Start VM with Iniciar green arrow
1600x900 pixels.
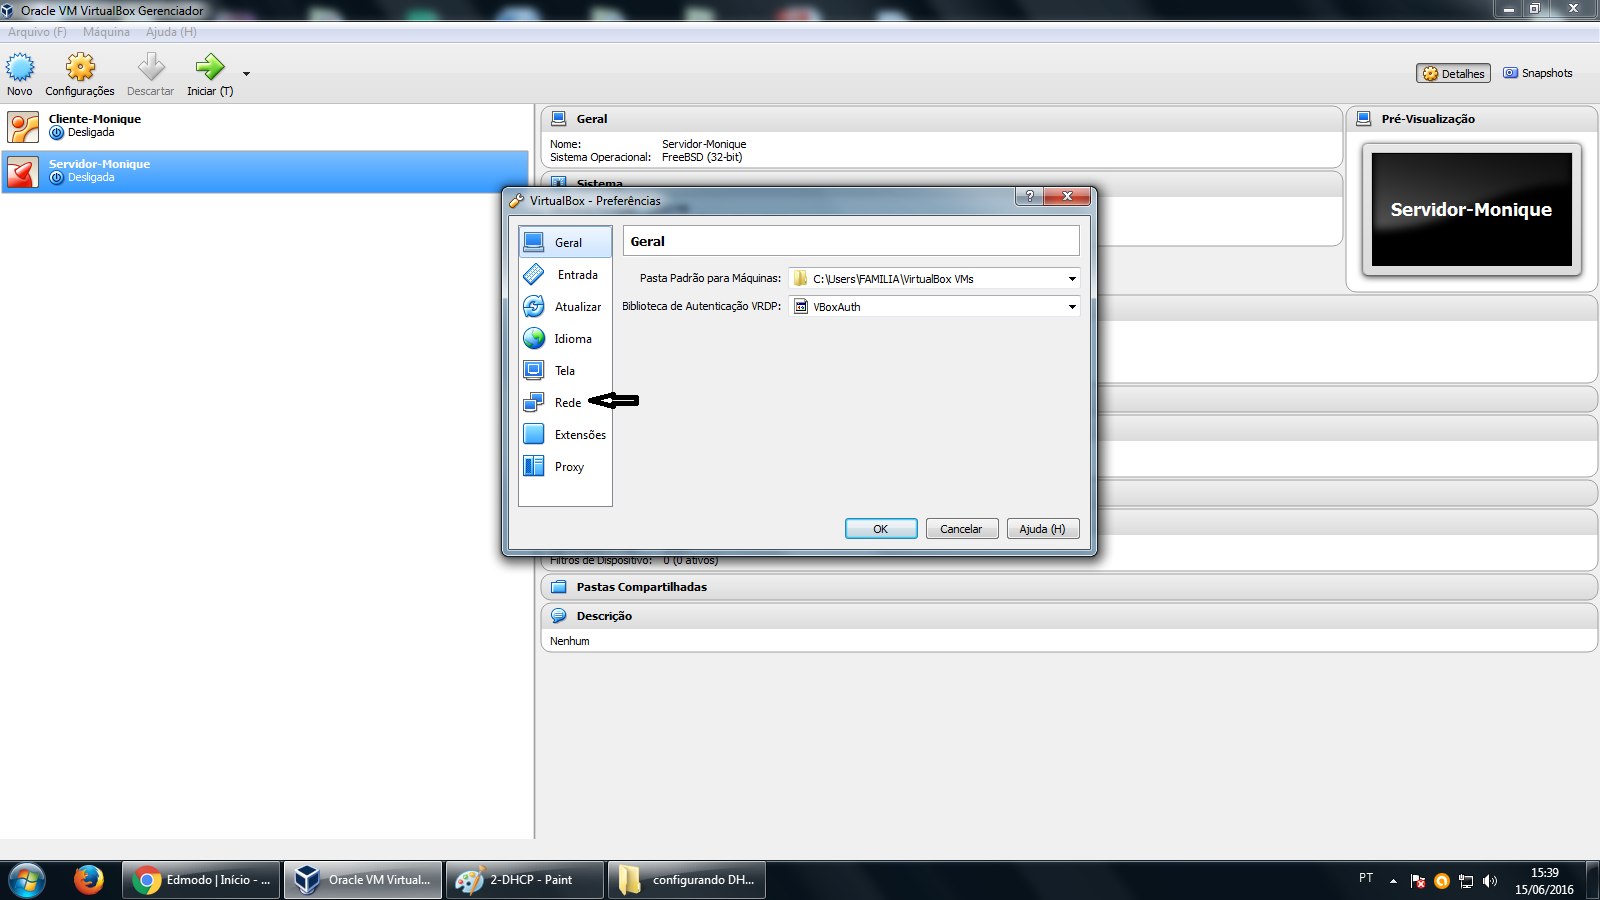click(210, 67)
